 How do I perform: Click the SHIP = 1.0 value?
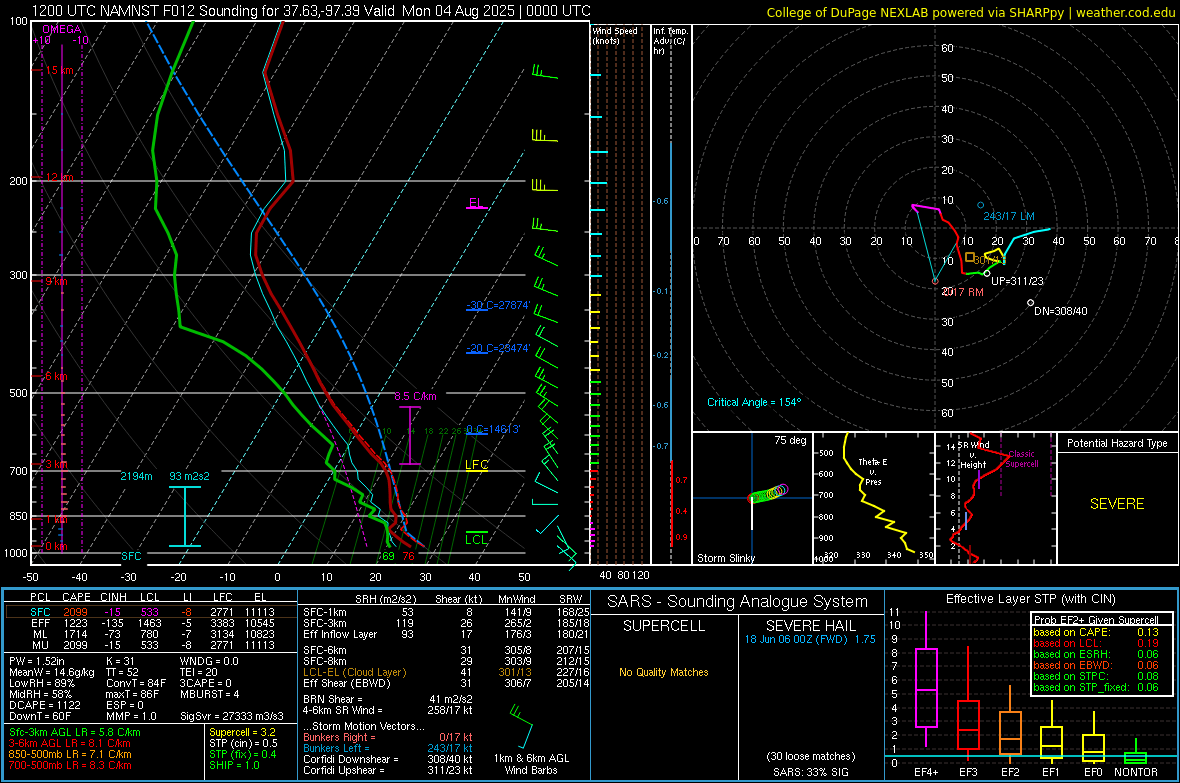pyautogui.click(x=234, y=765)
